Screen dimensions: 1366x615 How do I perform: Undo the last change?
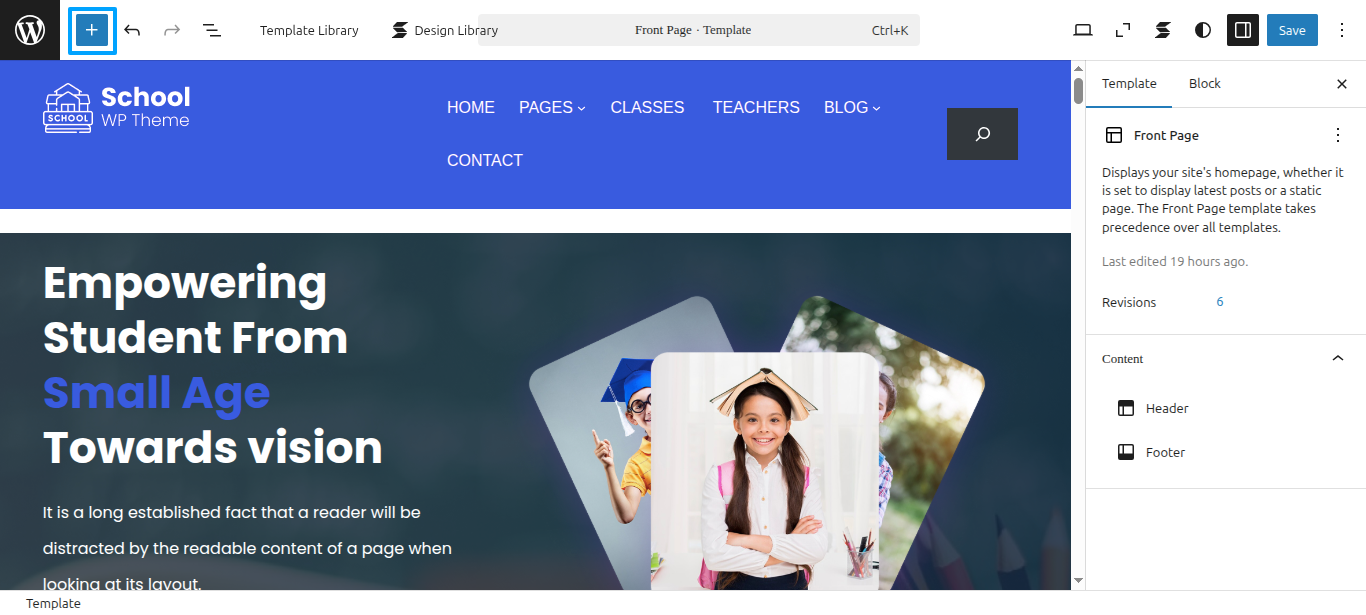pos(132,30)
